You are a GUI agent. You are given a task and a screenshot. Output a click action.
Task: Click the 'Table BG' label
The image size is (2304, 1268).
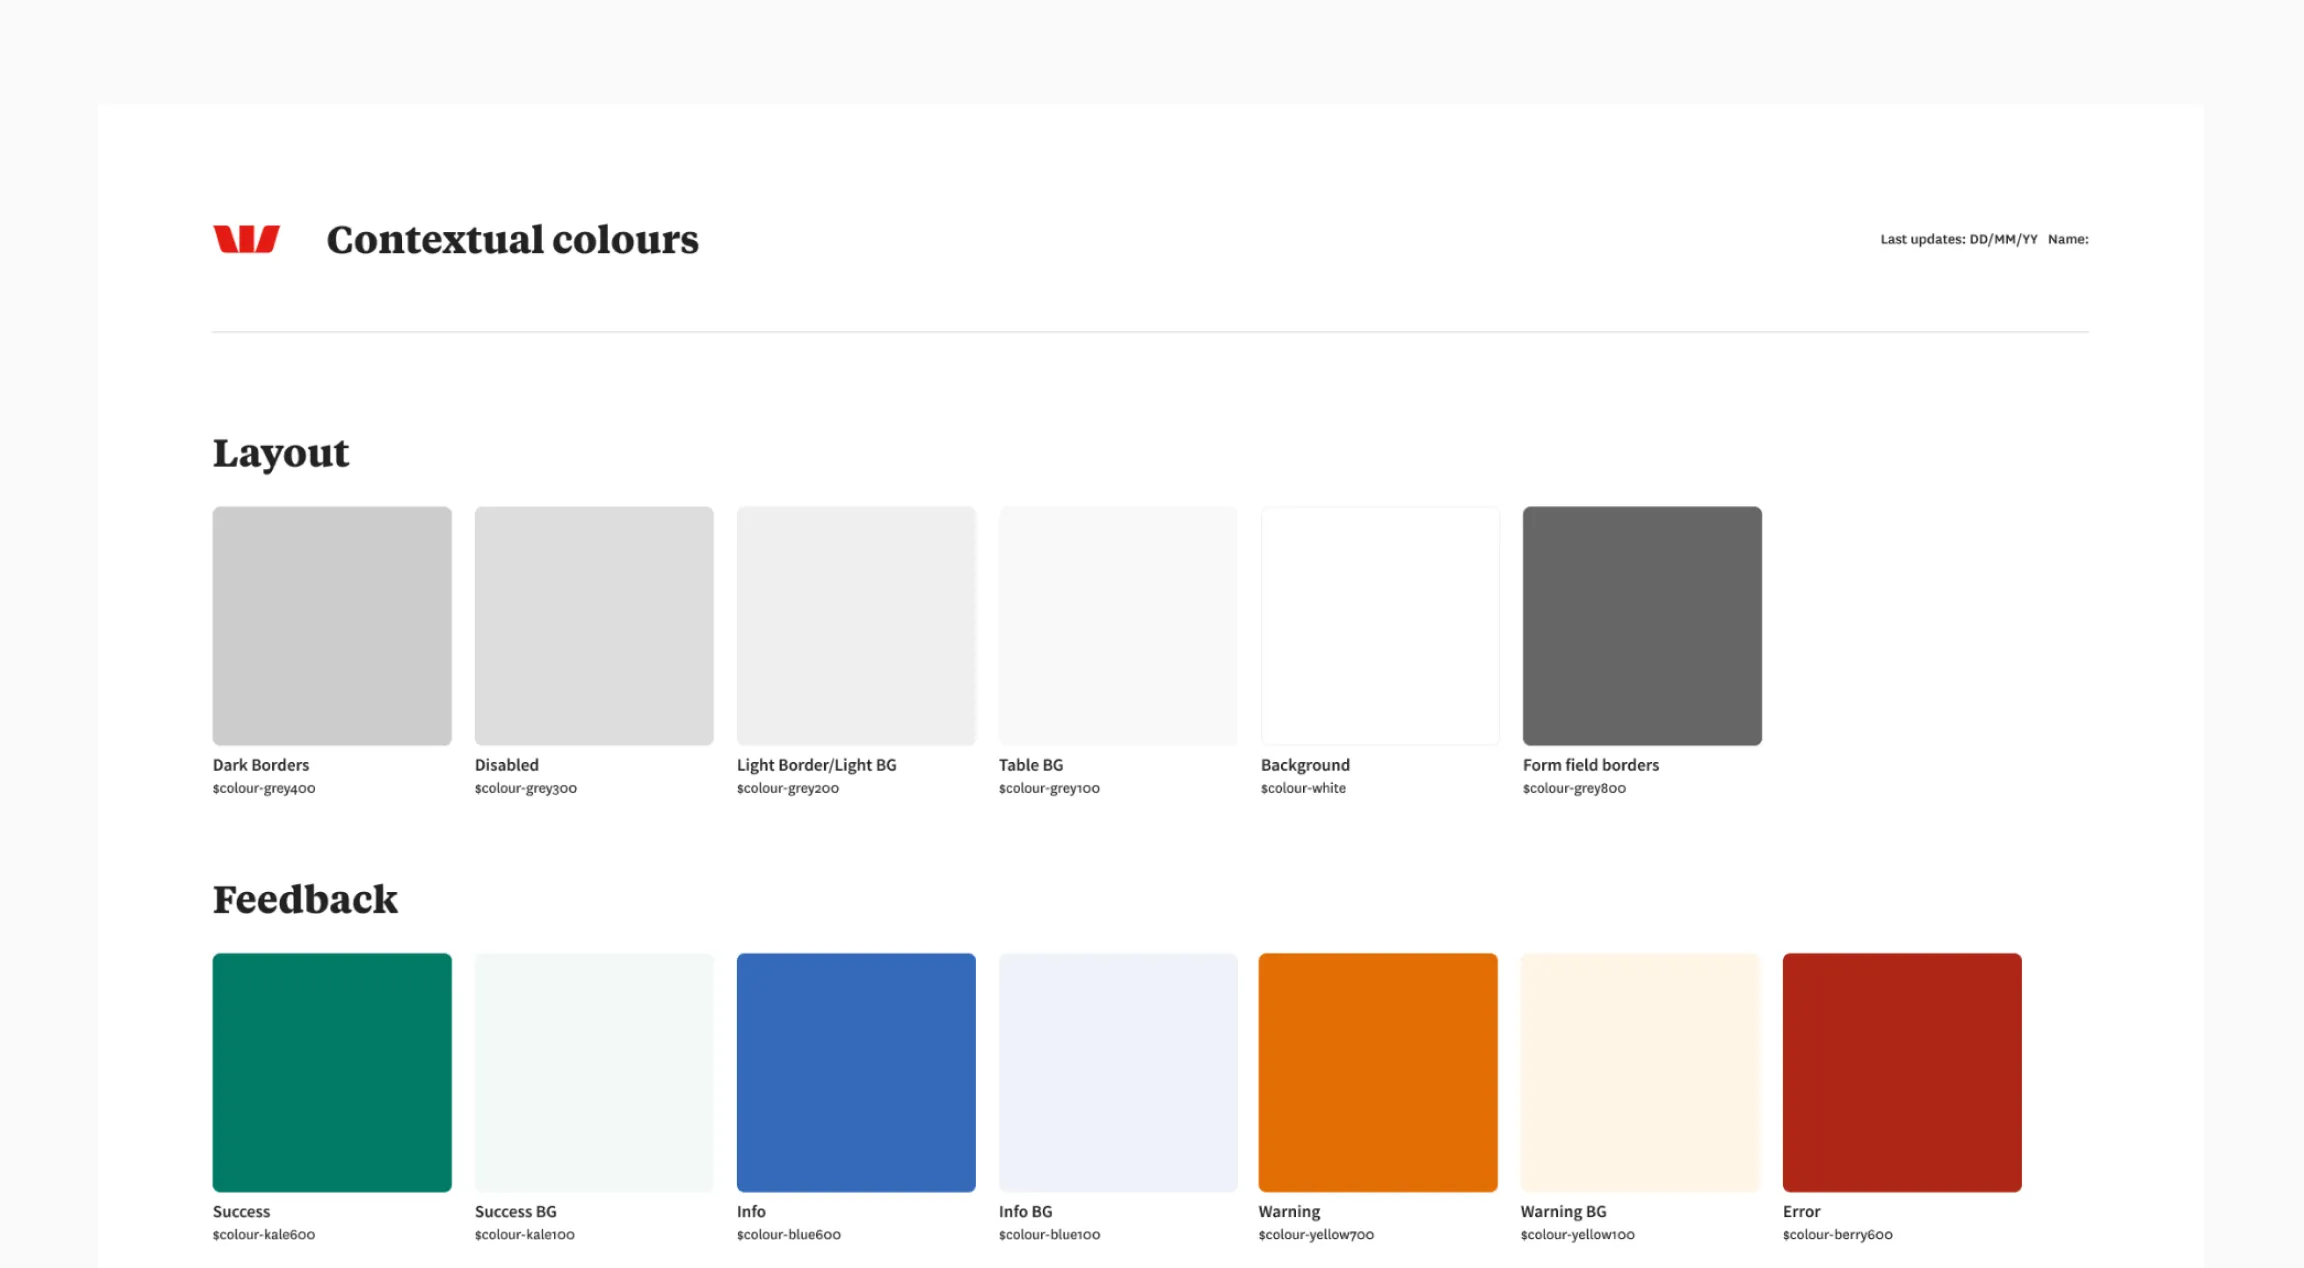click(1031, 765)
